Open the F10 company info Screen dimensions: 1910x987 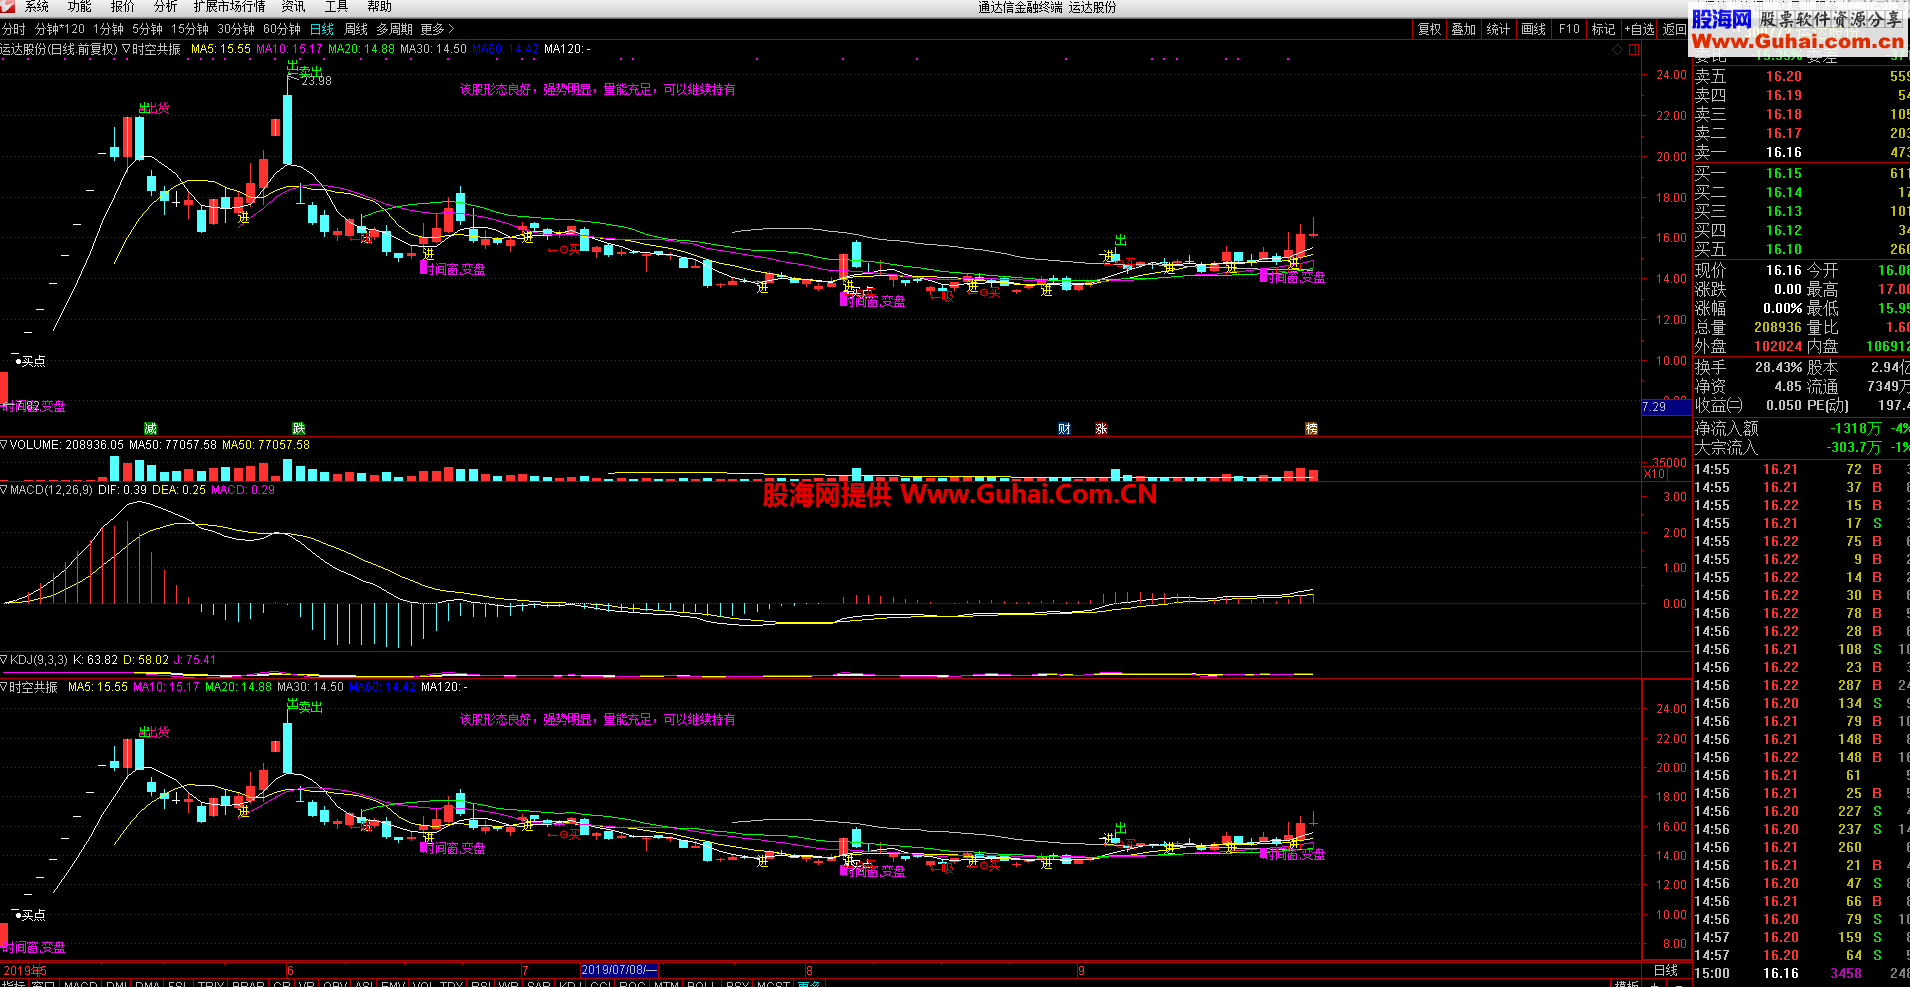1569,29
